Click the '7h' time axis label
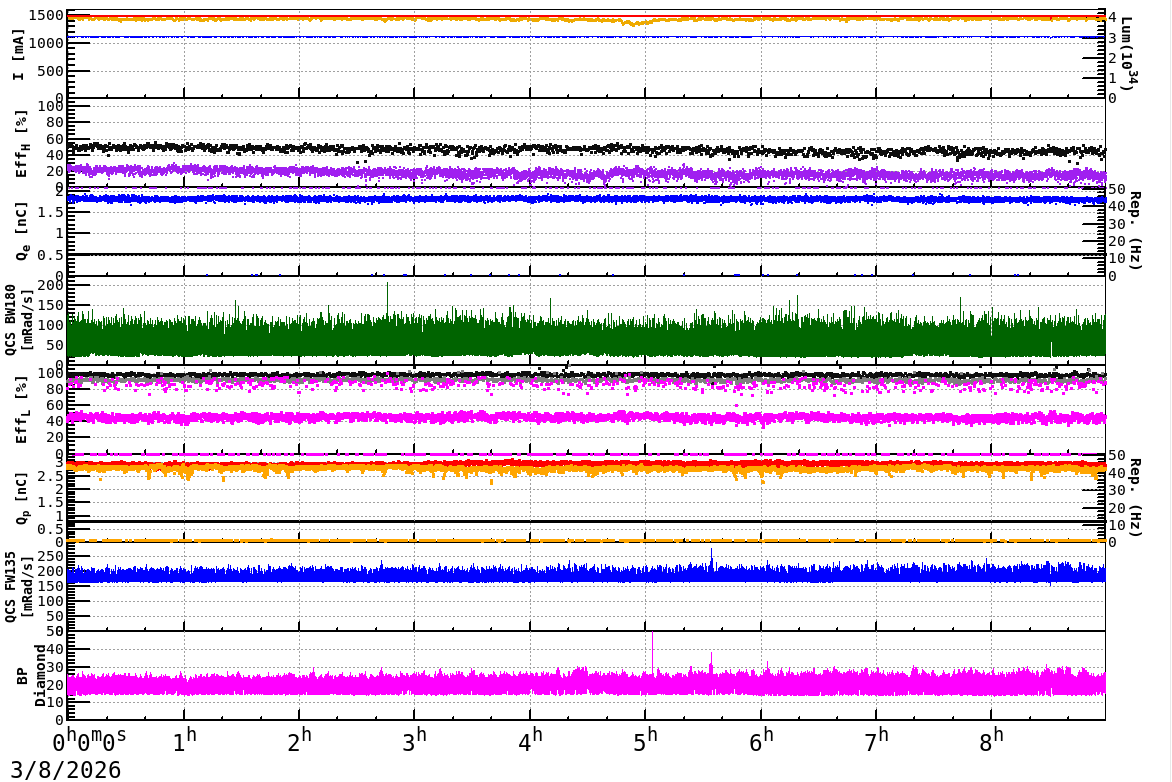Viewport: 1172px width, 782px height. (x=876, y=741)
